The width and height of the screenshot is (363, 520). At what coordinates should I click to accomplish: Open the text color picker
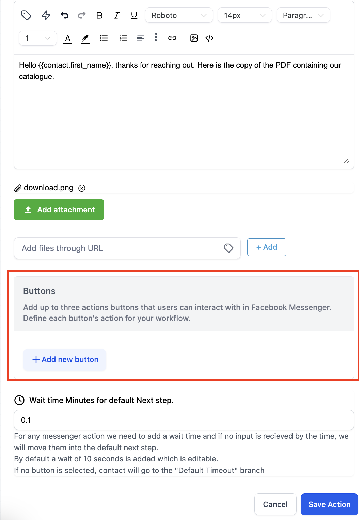[x=67, y=38]
